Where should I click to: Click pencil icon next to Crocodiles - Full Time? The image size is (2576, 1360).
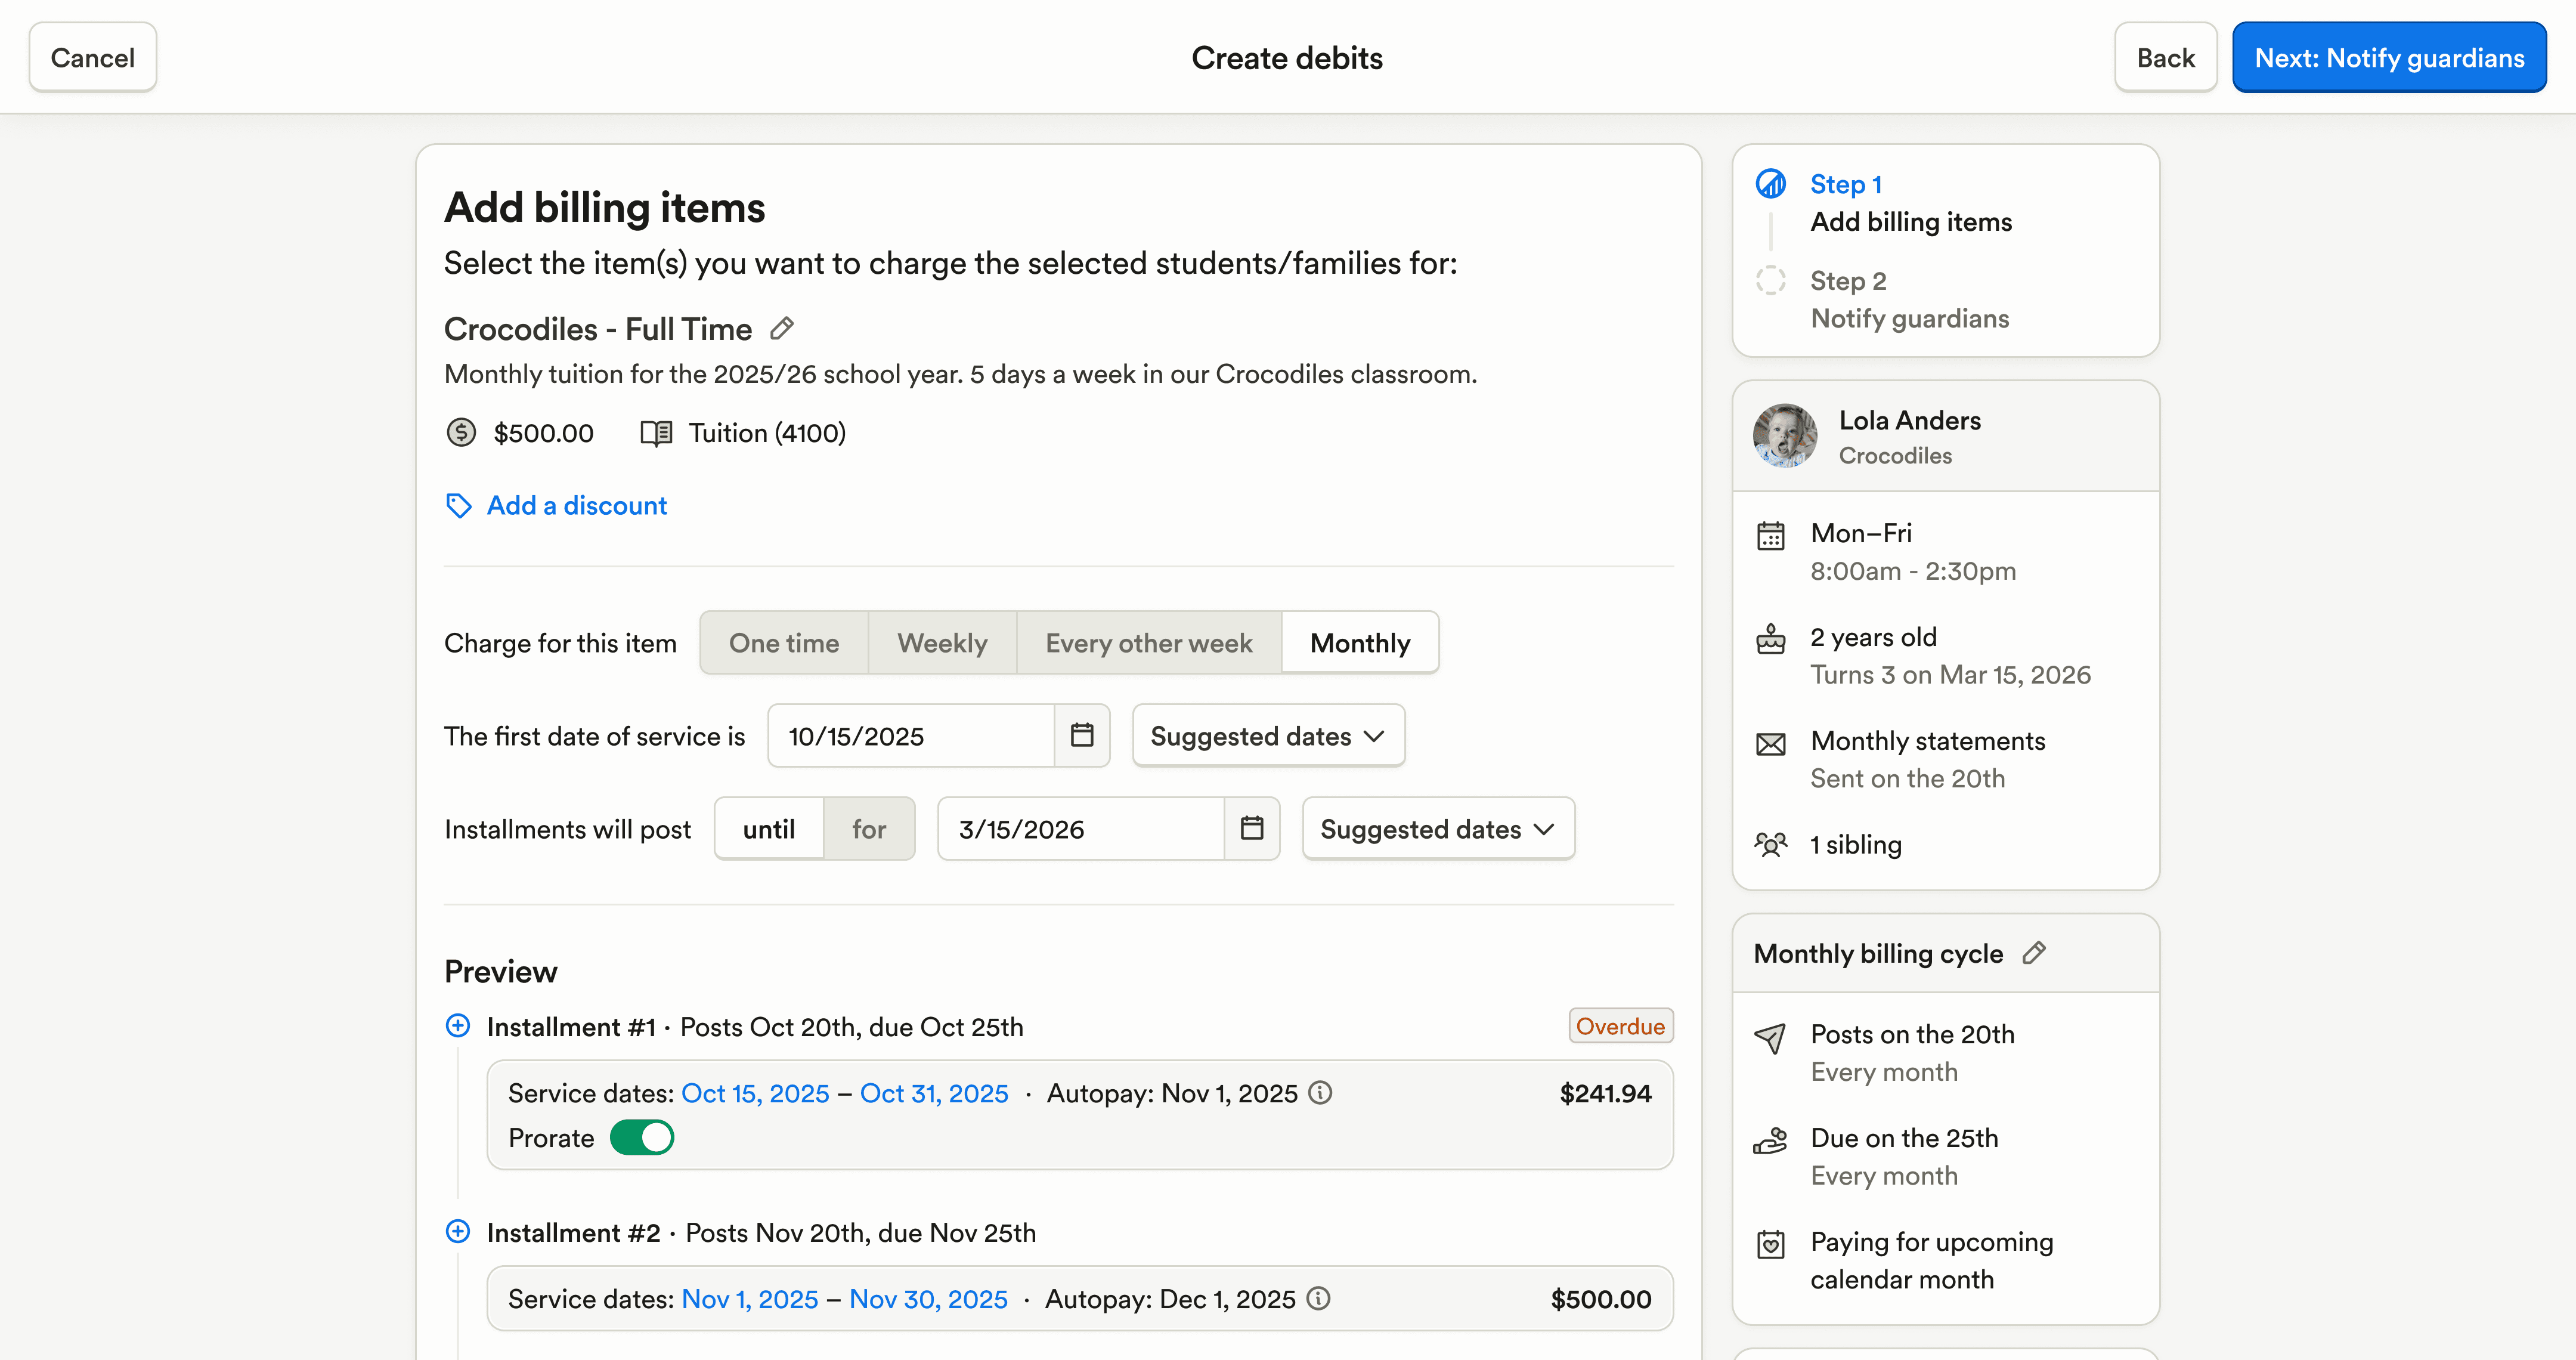point(782,328)
